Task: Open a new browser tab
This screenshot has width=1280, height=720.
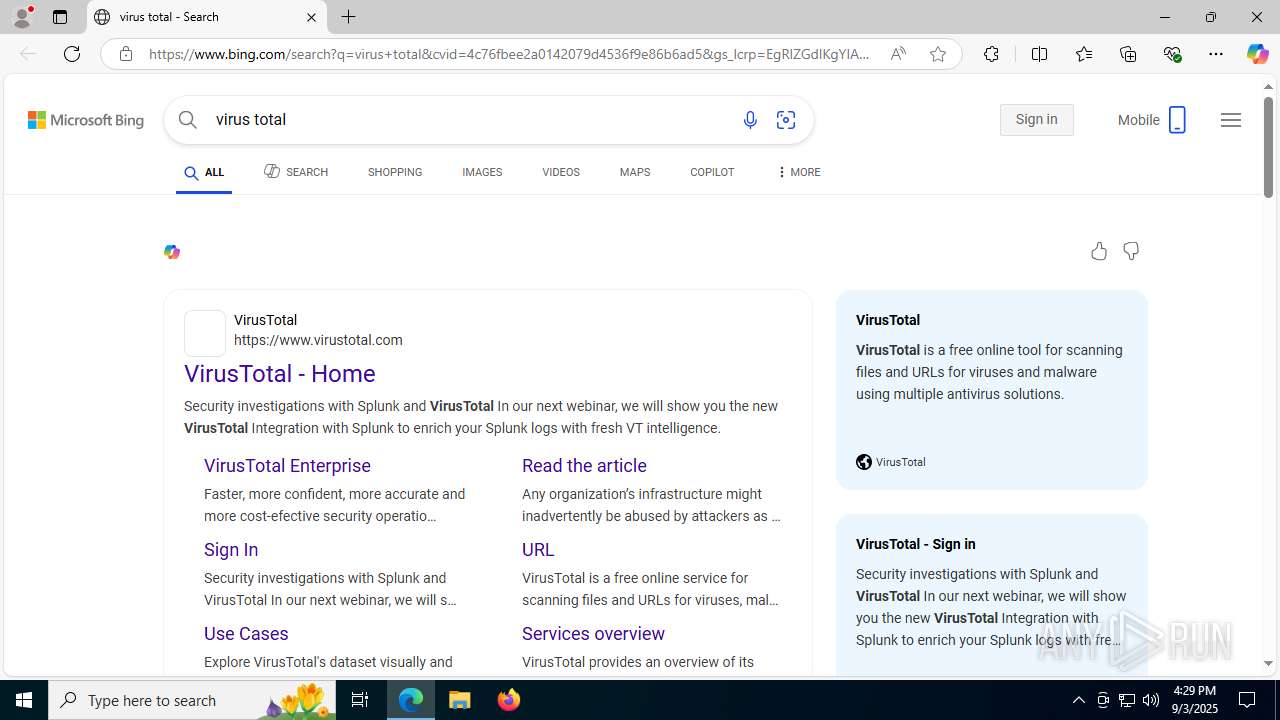Action: 349,17
